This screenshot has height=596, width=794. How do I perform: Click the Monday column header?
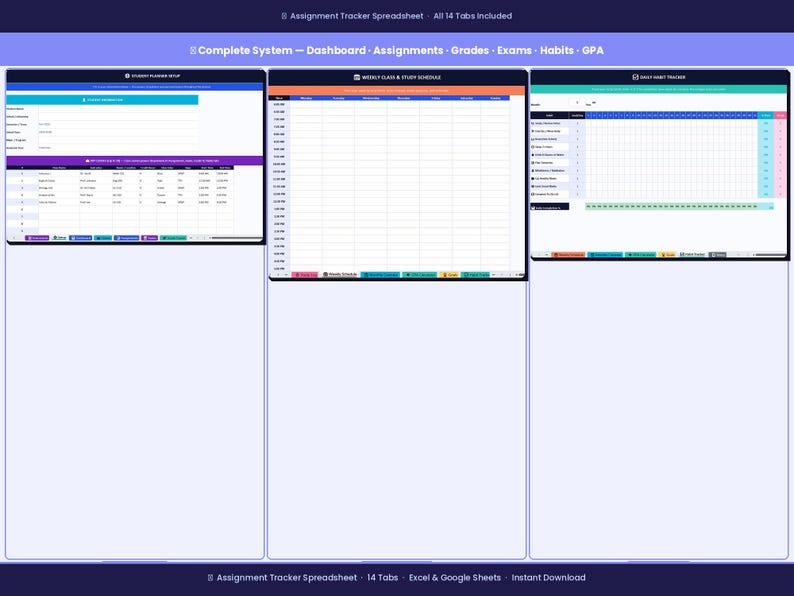tap(306, 98)
